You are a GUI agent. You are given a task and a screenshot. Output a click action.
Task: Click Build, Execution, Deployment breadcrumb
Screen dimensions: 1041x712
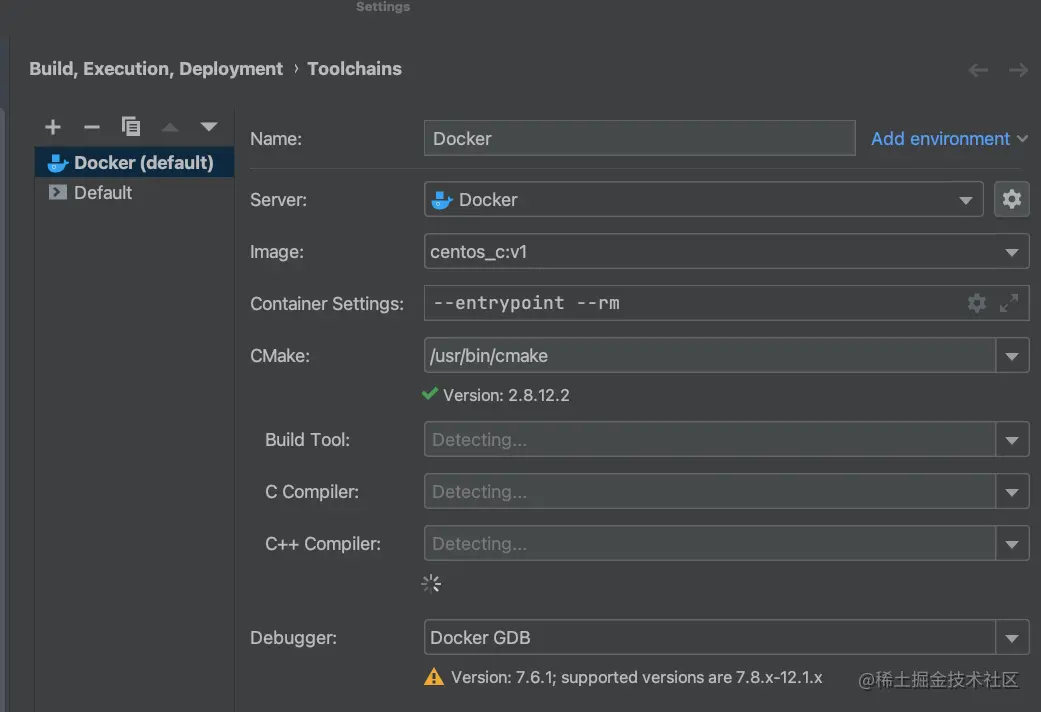tap(156, 69)
